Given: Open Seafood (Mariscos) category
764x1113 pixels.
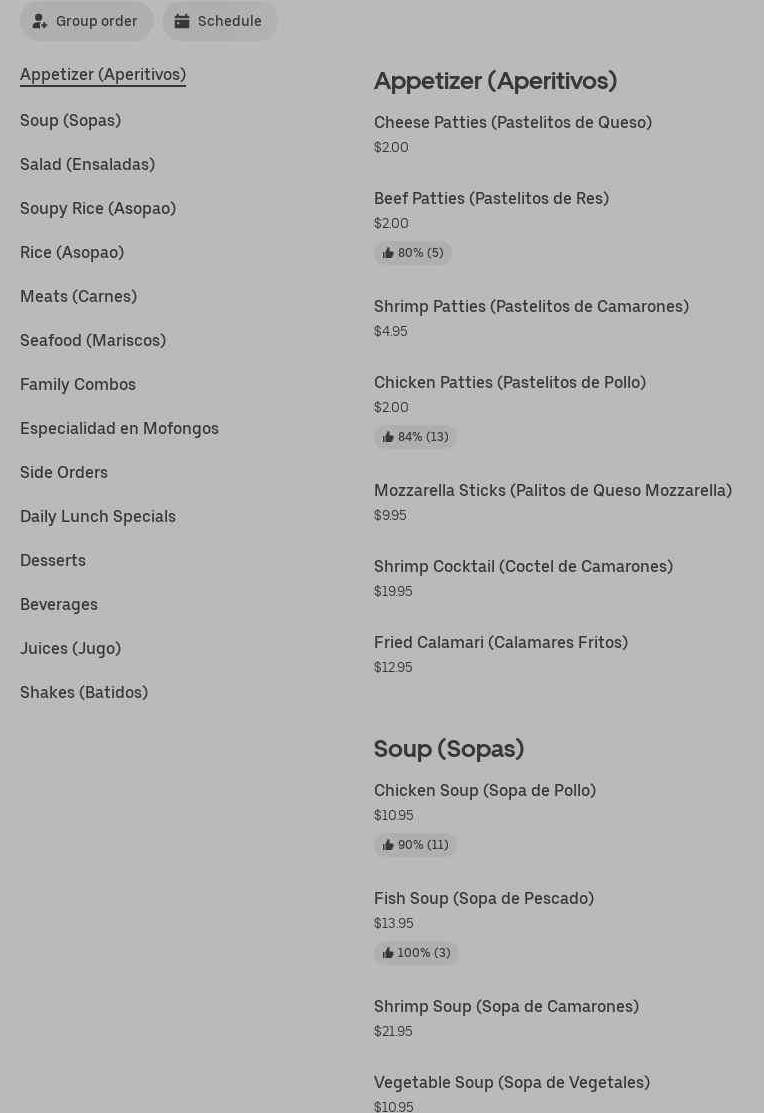Looking at the screenshot, I should pyautogui.click(x=93, y=340).
